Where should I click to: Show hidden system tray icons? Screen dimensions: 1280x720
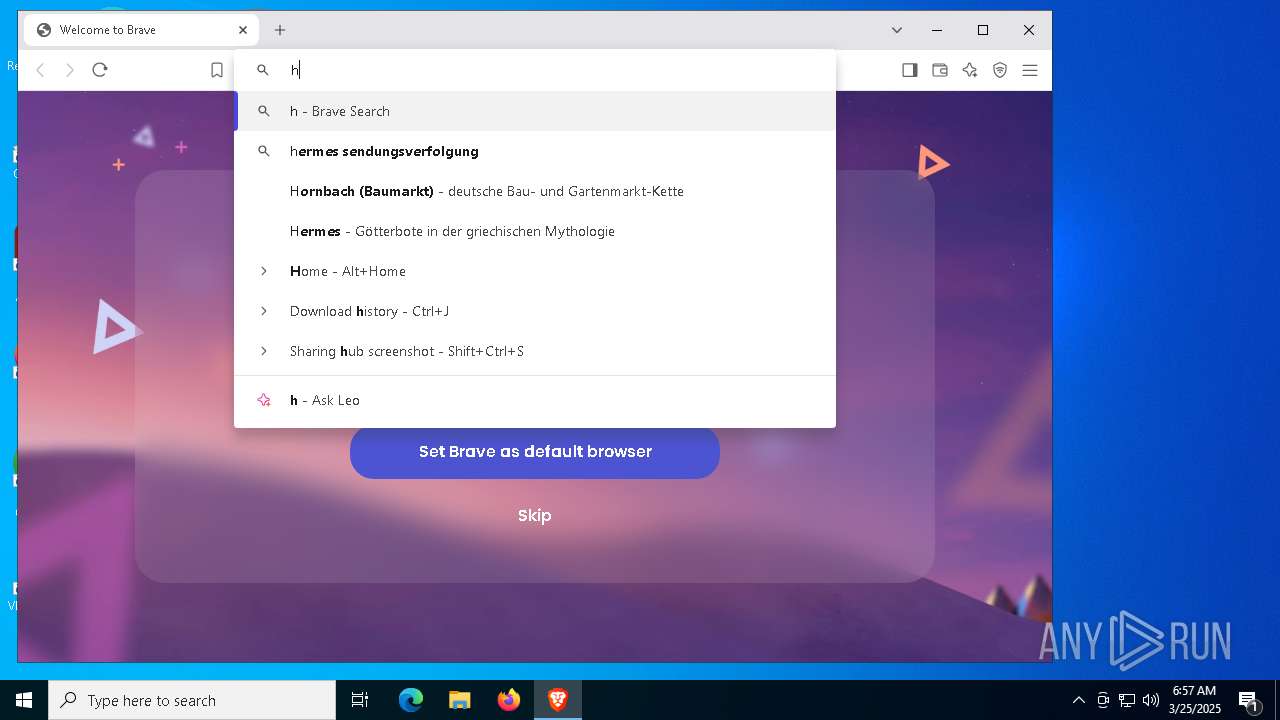tap(1078, 700)
